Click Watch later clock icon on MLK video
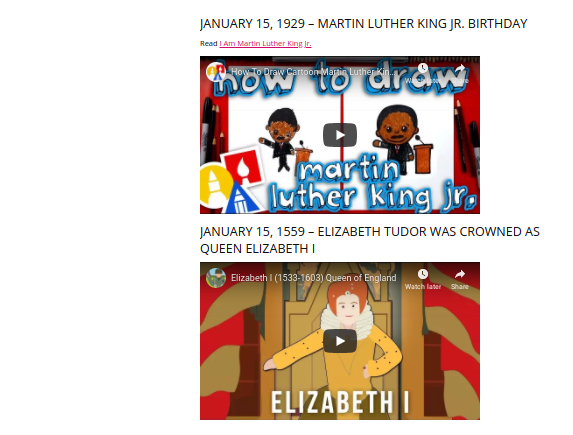This screenshot has width=573, height=435. point(423,68)
